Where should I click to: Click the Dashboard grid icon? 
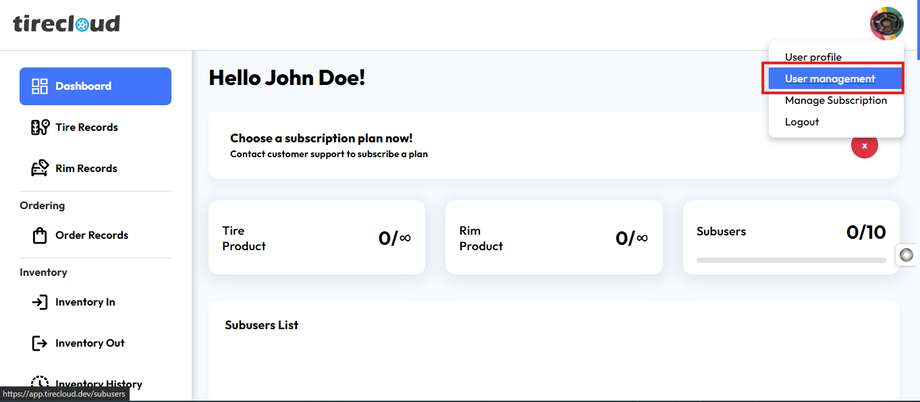[x=40, y=86]
